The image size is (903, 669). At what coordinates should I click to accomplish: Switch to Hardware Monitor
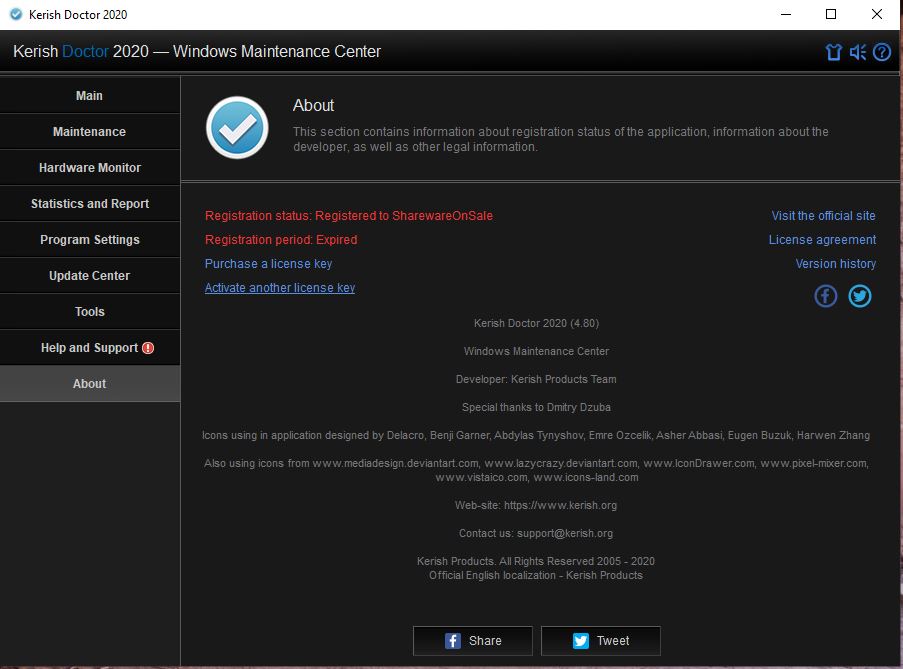point(90,168)
